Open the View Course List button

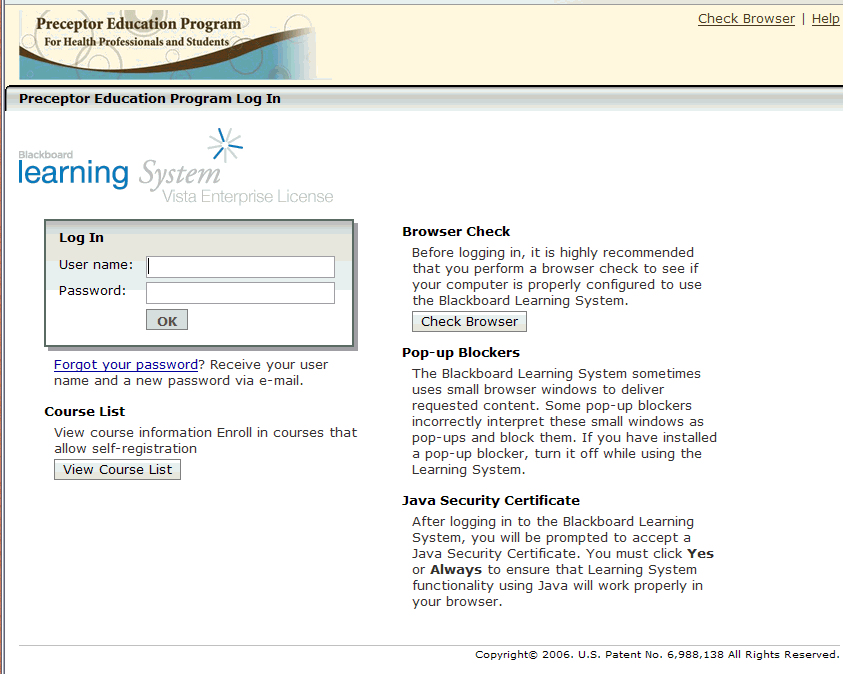coord(117,470)
